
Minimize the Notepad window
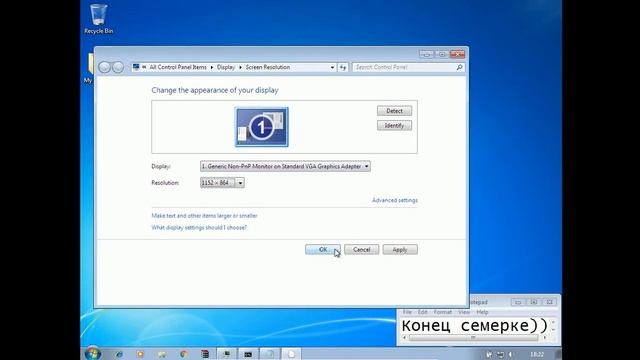518,302
